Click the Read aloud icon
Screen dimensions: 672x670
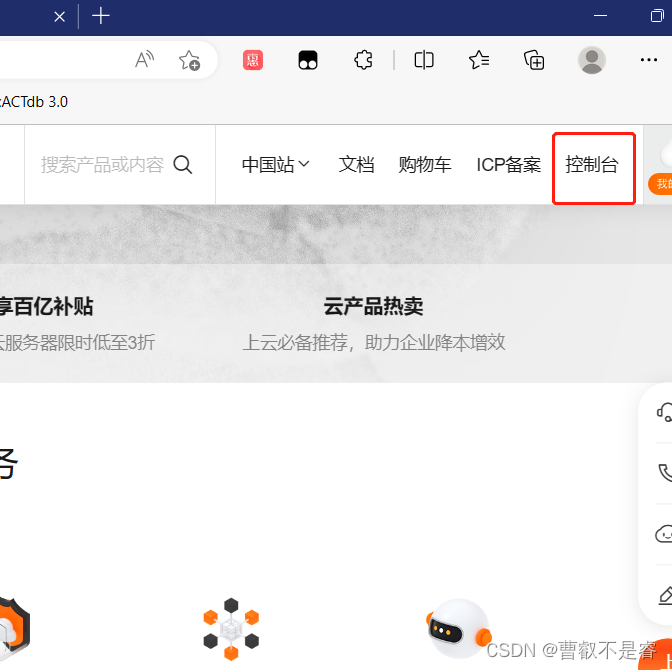pos(144,60)
